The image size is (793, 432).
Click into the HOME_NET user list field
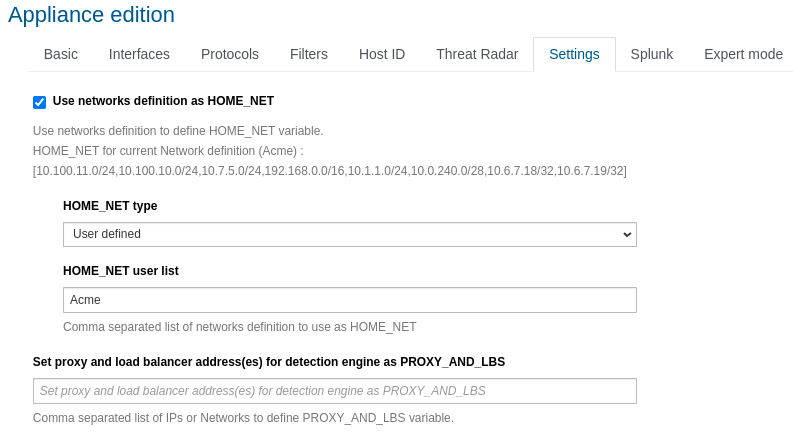[x=350, y=300]
